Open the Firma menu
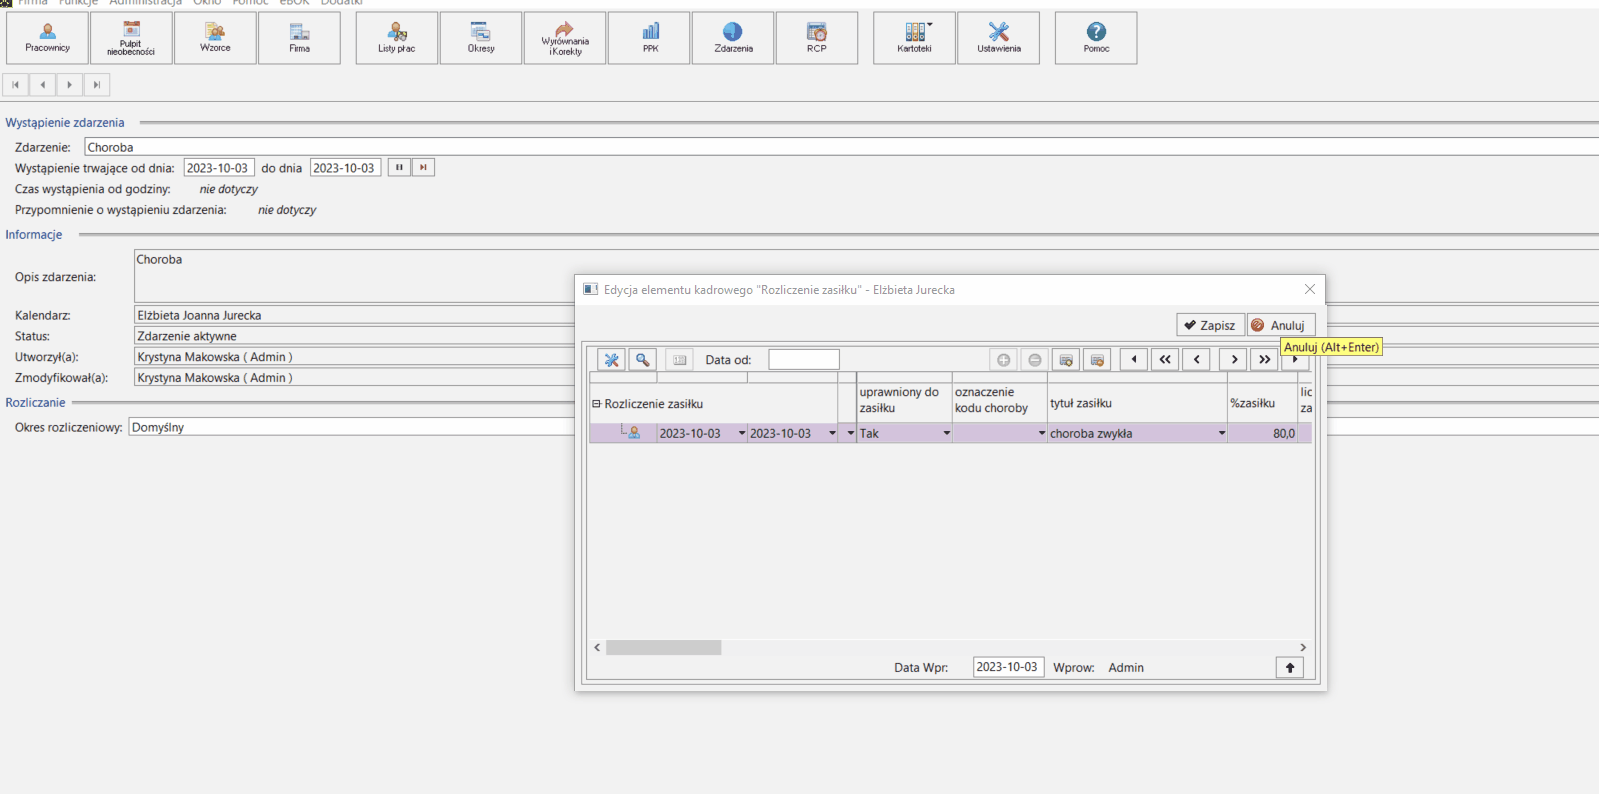The height and width of the screenshot is (794, 1599). 32,3
